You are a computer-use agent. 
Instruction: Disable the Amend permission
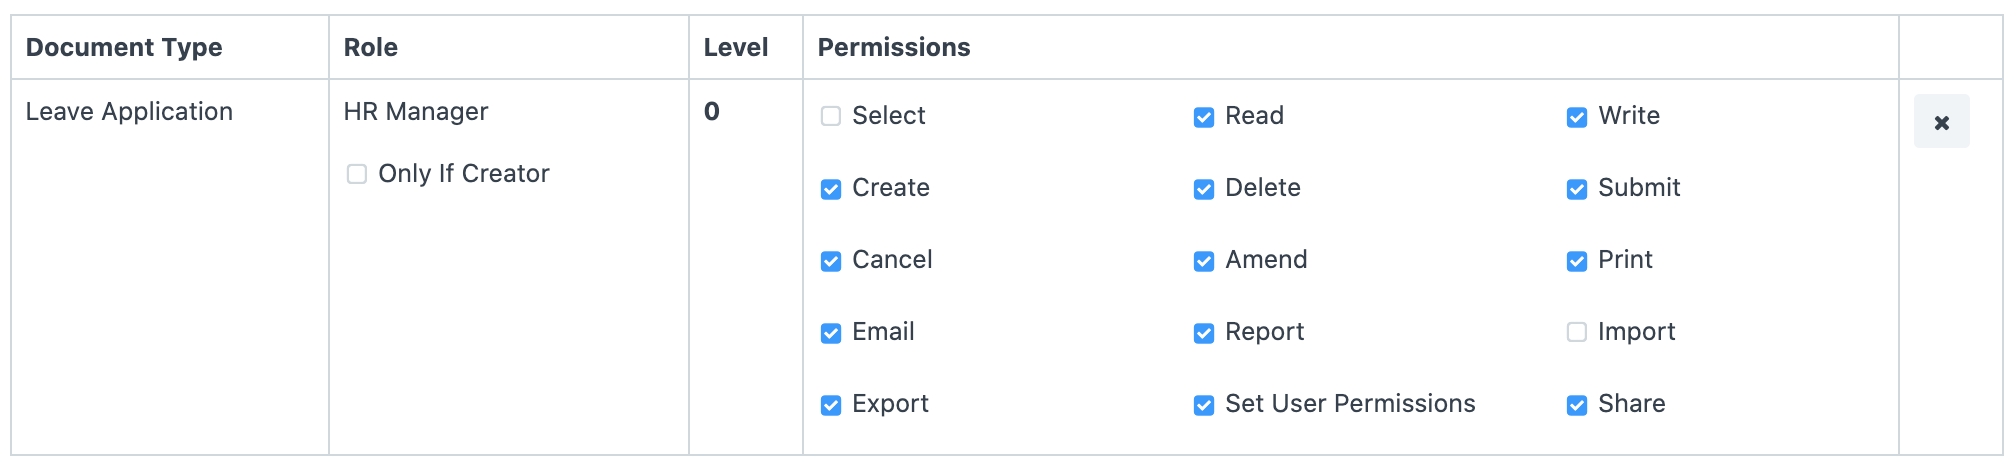point(1204,261)
